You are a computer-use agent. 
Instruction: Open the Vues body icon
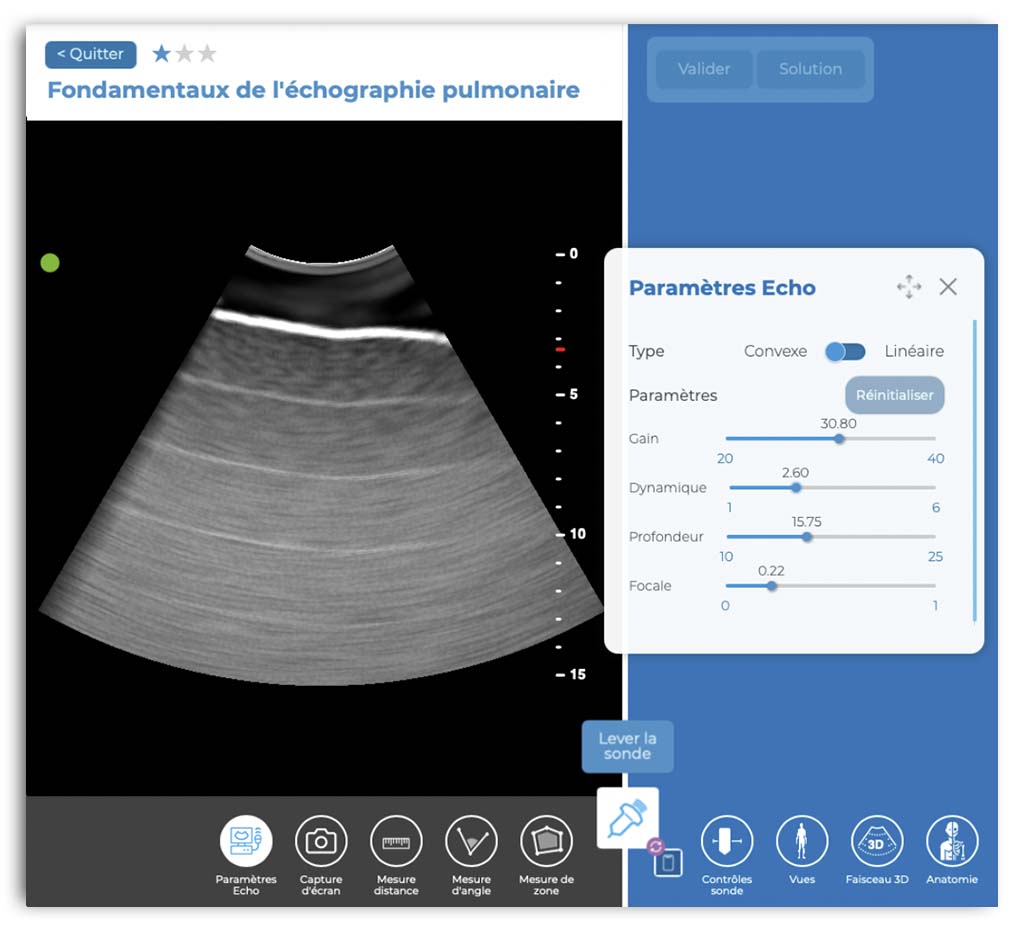[801, 841]
